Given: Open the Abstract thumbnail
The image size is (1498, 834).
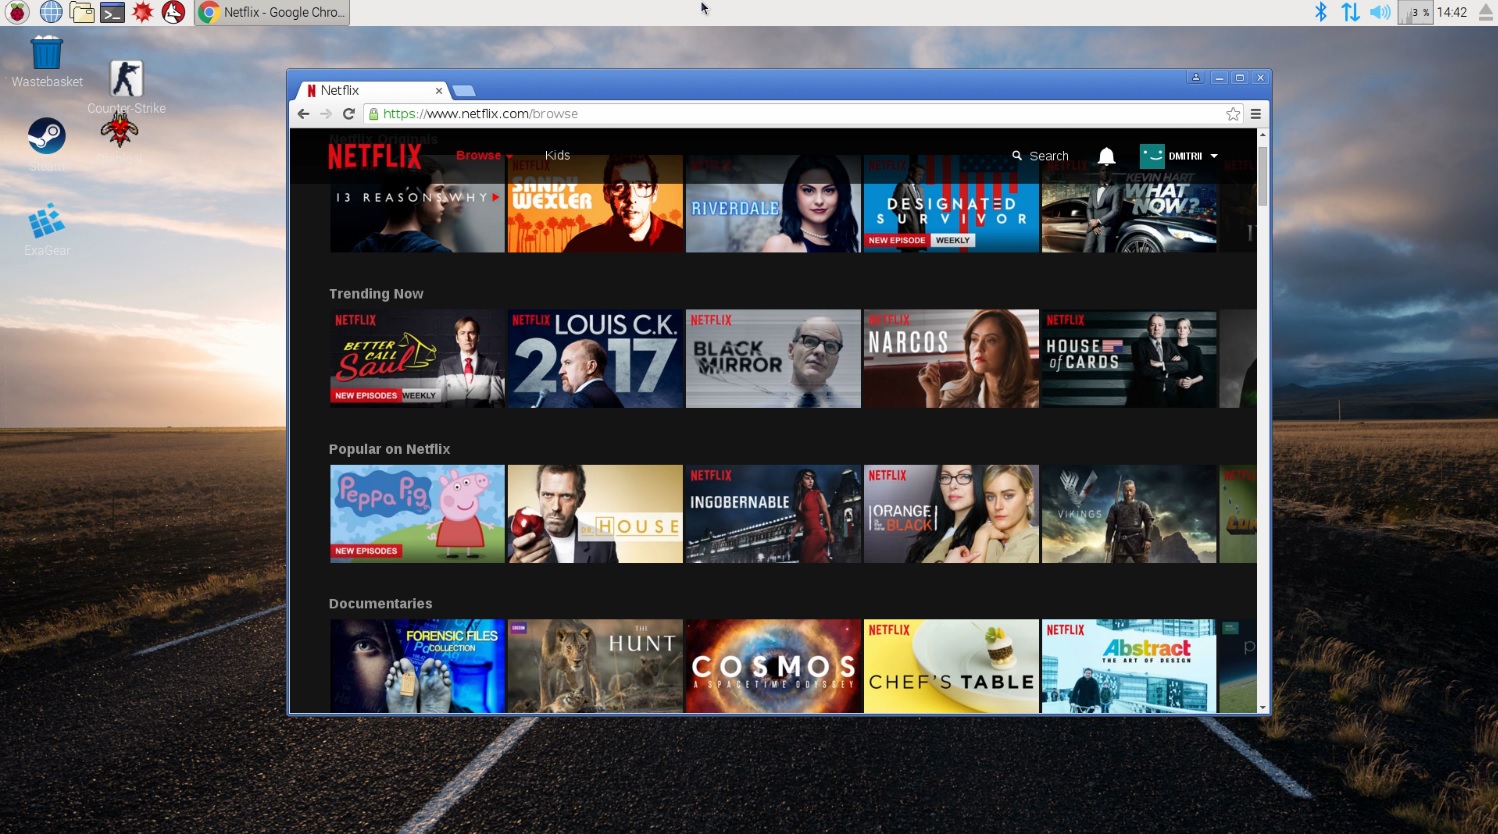Looking at the screenshot, I should (x=1129, y=666).
